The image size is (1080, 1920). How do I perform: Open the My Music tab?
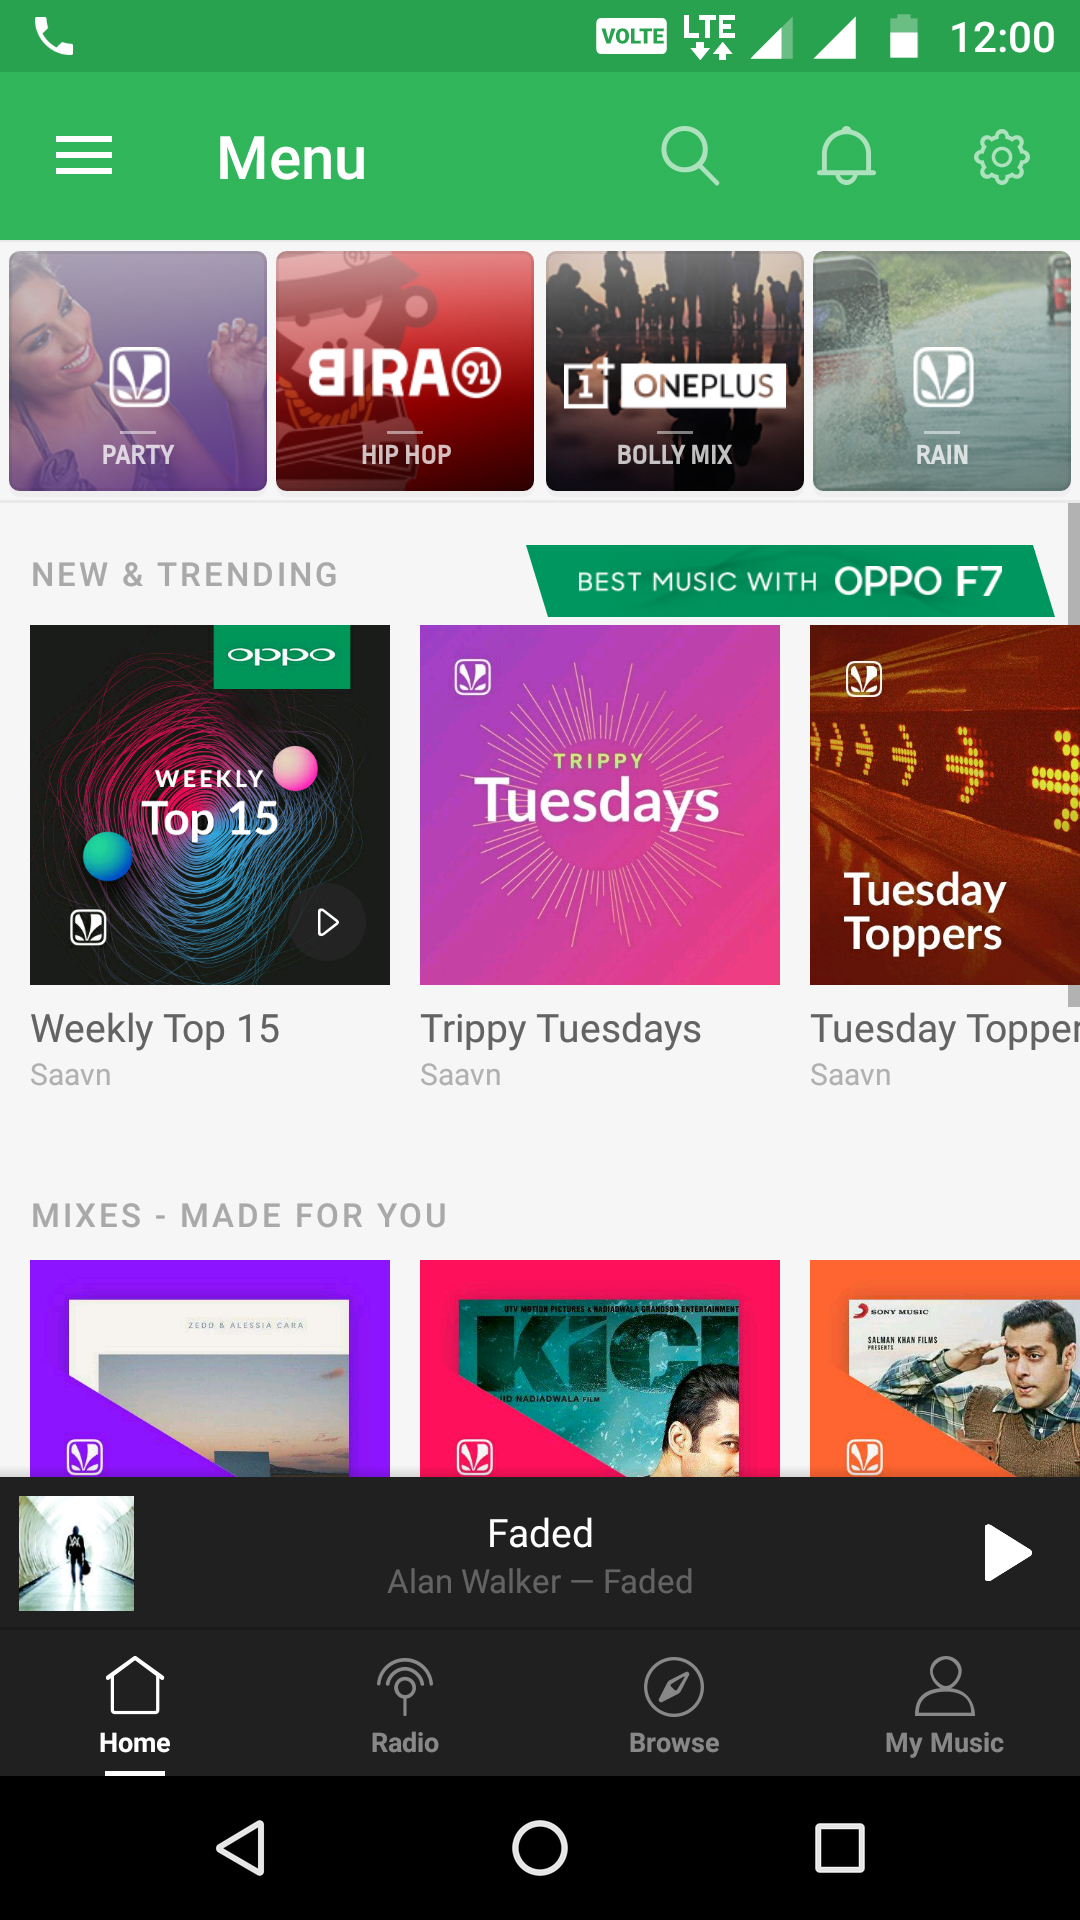point(944,1703)
